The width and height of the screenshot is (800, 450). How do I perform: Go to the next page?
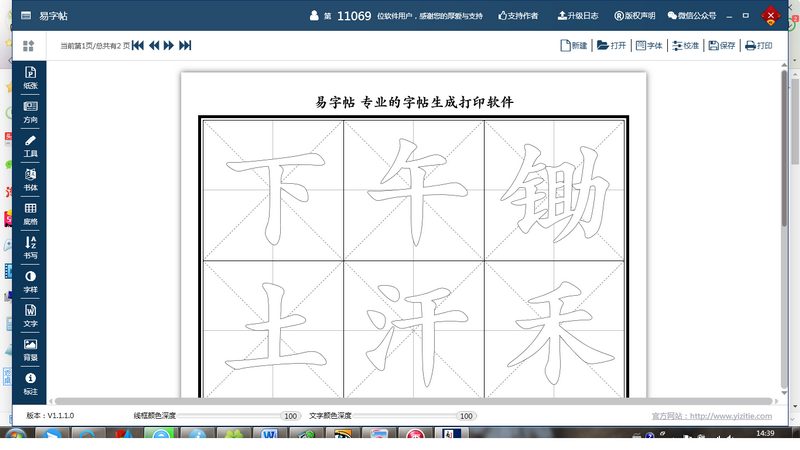click(169, 45)
